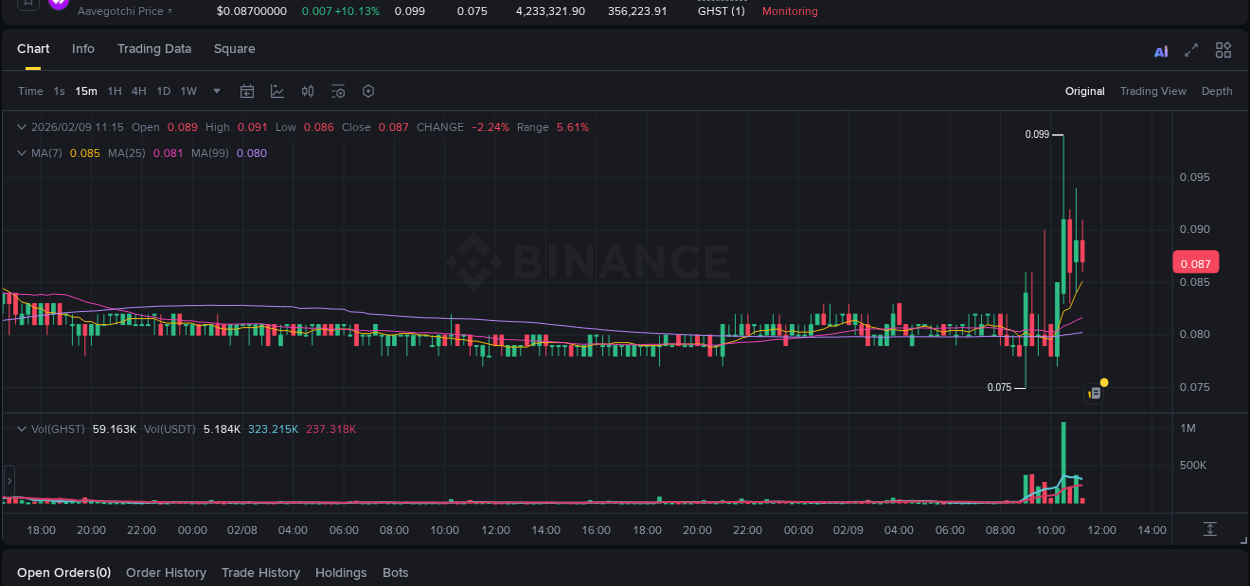The width and height of the screenshot is (1250, 586).
Task: Open the Order History tab
Action: pyautogui.click(x=166, y=572)
